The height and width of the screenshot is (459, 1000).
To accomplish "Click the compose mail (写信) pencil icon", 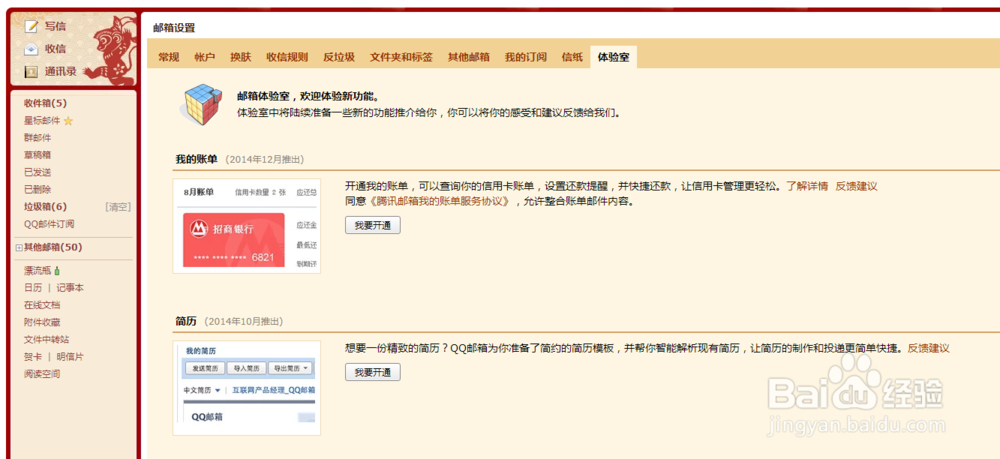I will tap(31, 26).
